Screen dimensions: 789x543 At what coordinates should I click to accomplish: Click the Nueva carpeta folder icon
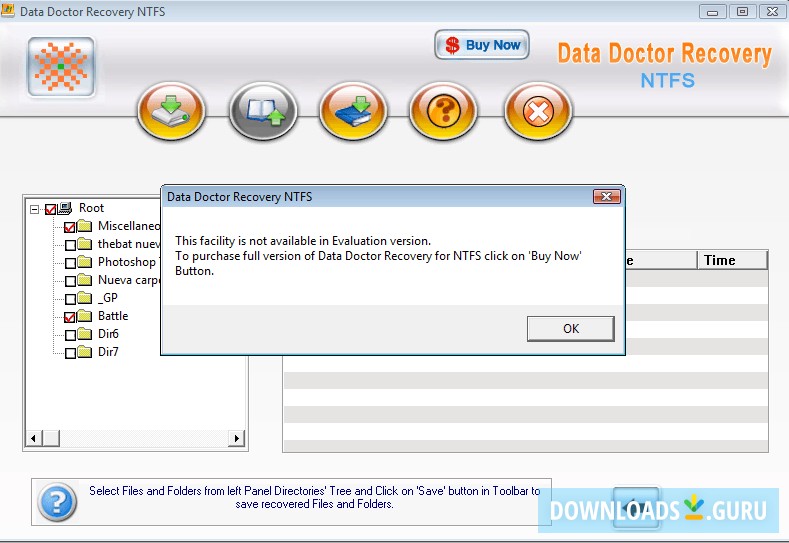85,280
